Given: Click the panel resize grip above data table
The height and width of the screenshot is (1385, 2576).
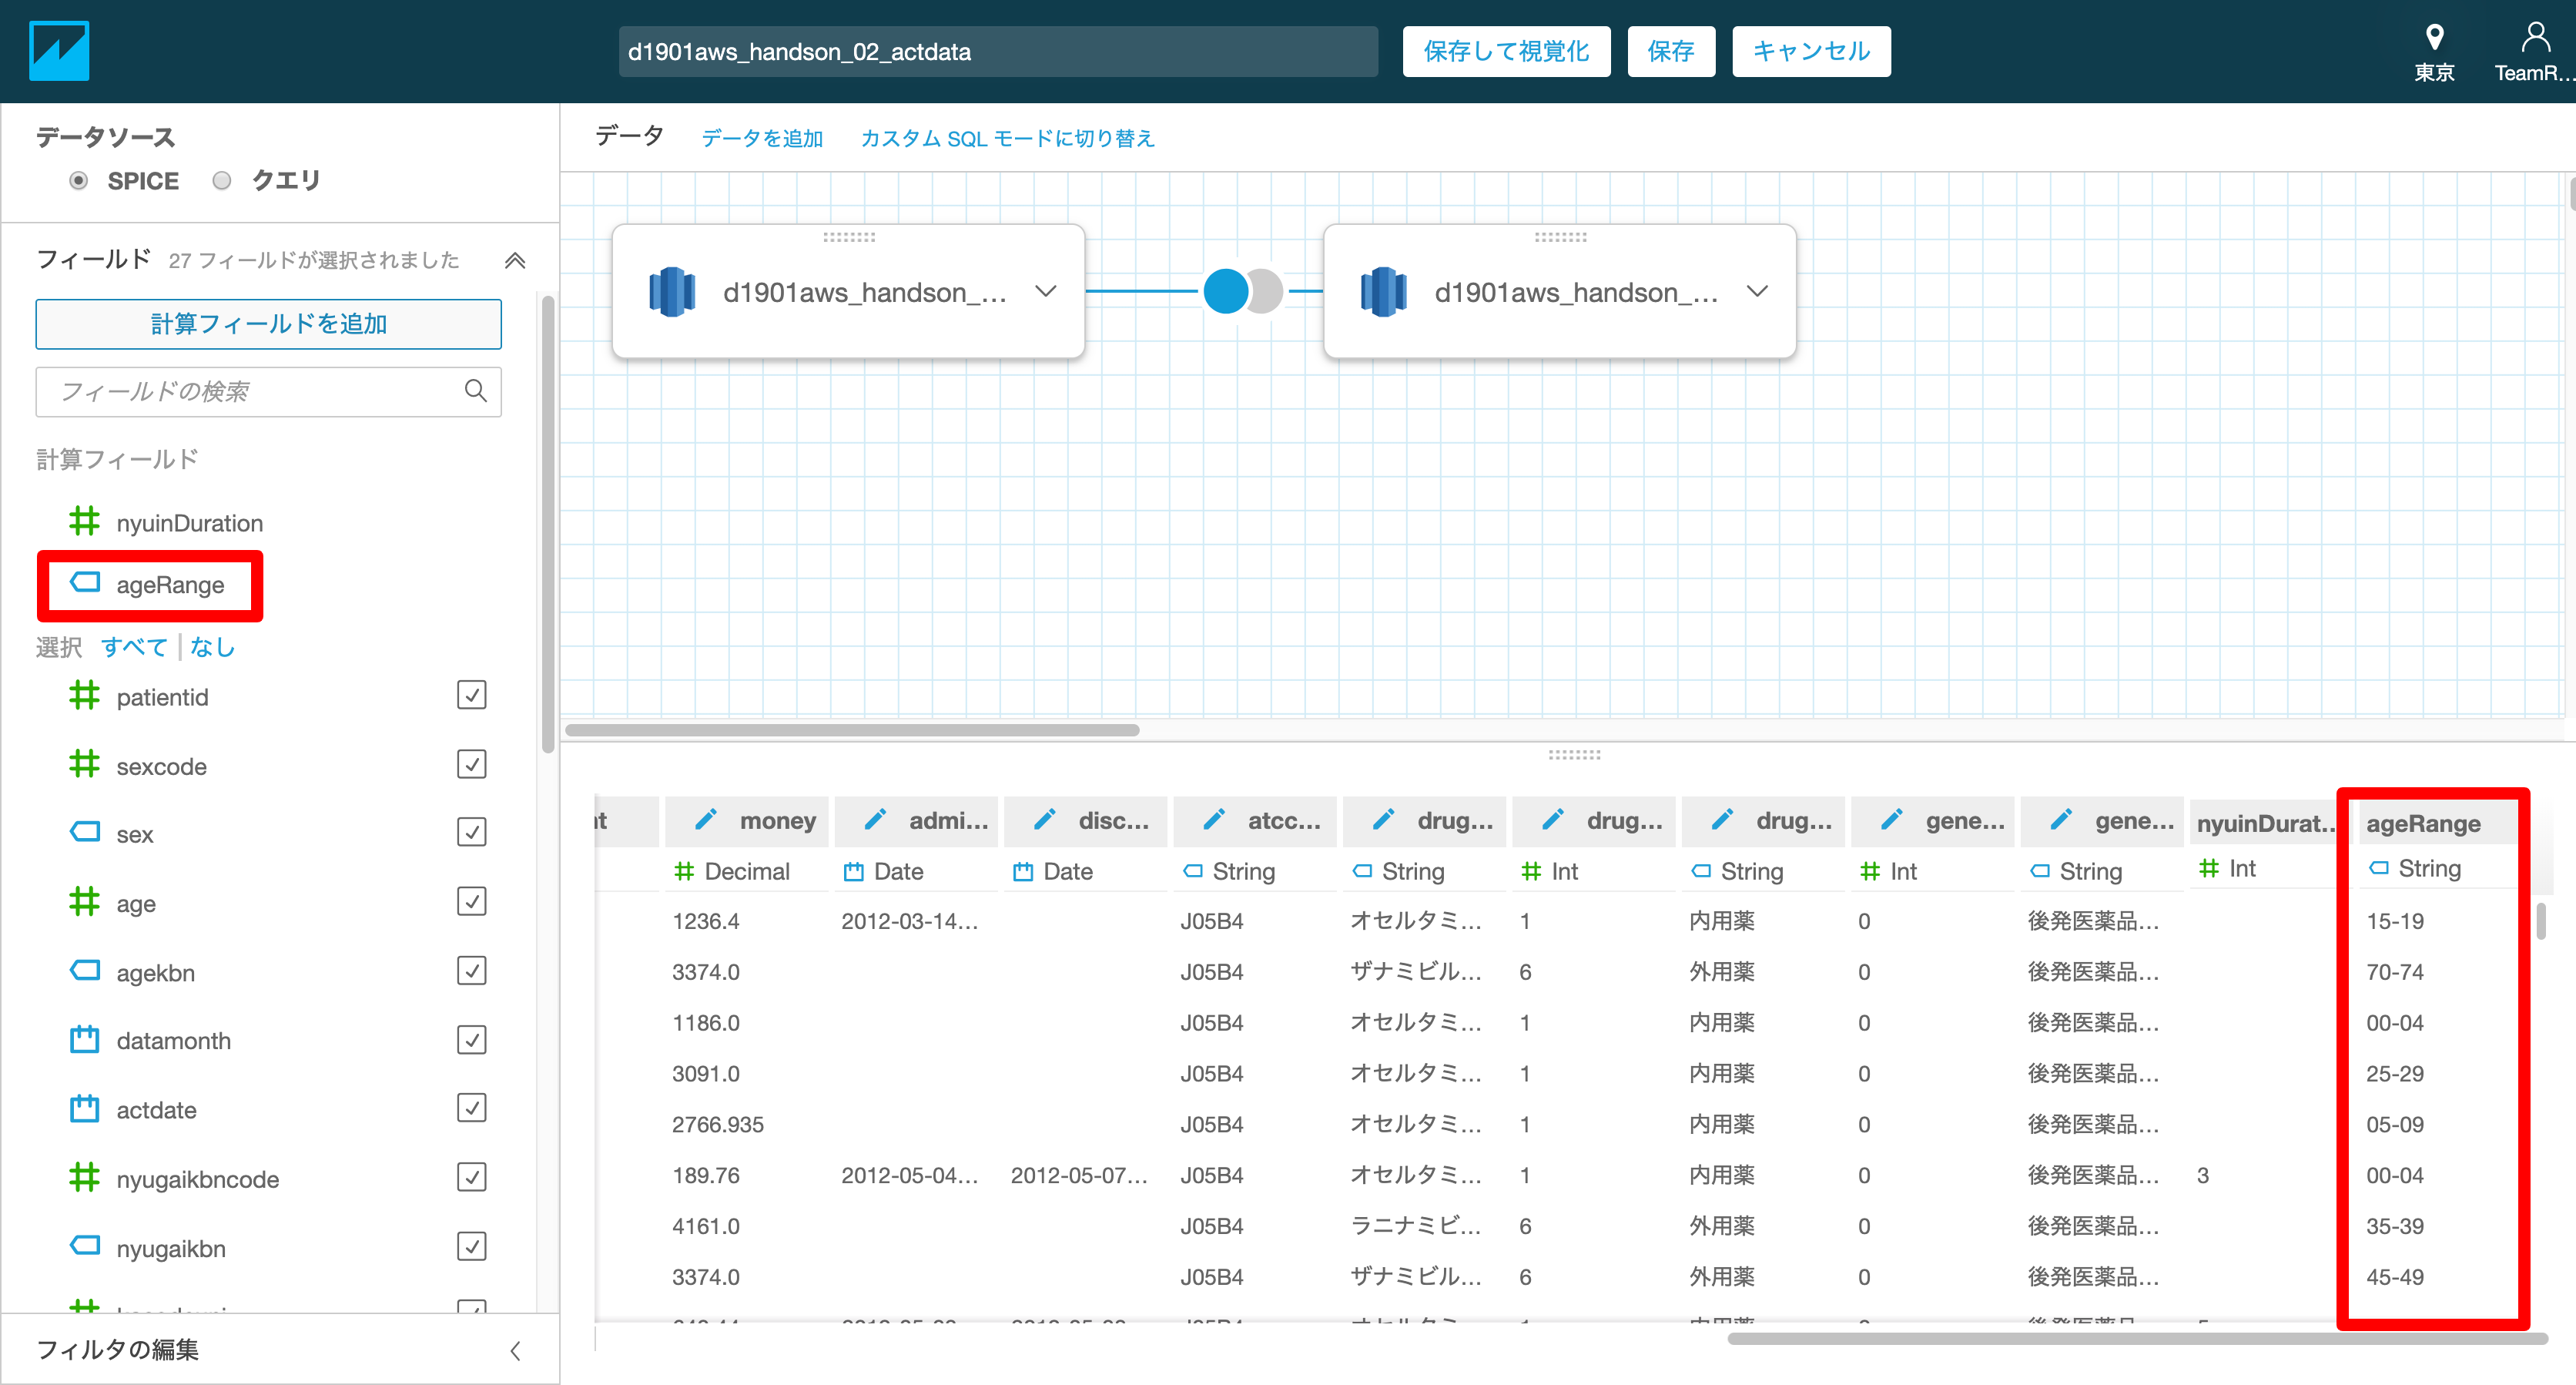Looking at the screenshot, I should pyautogui.click(x=1574, y=755).
